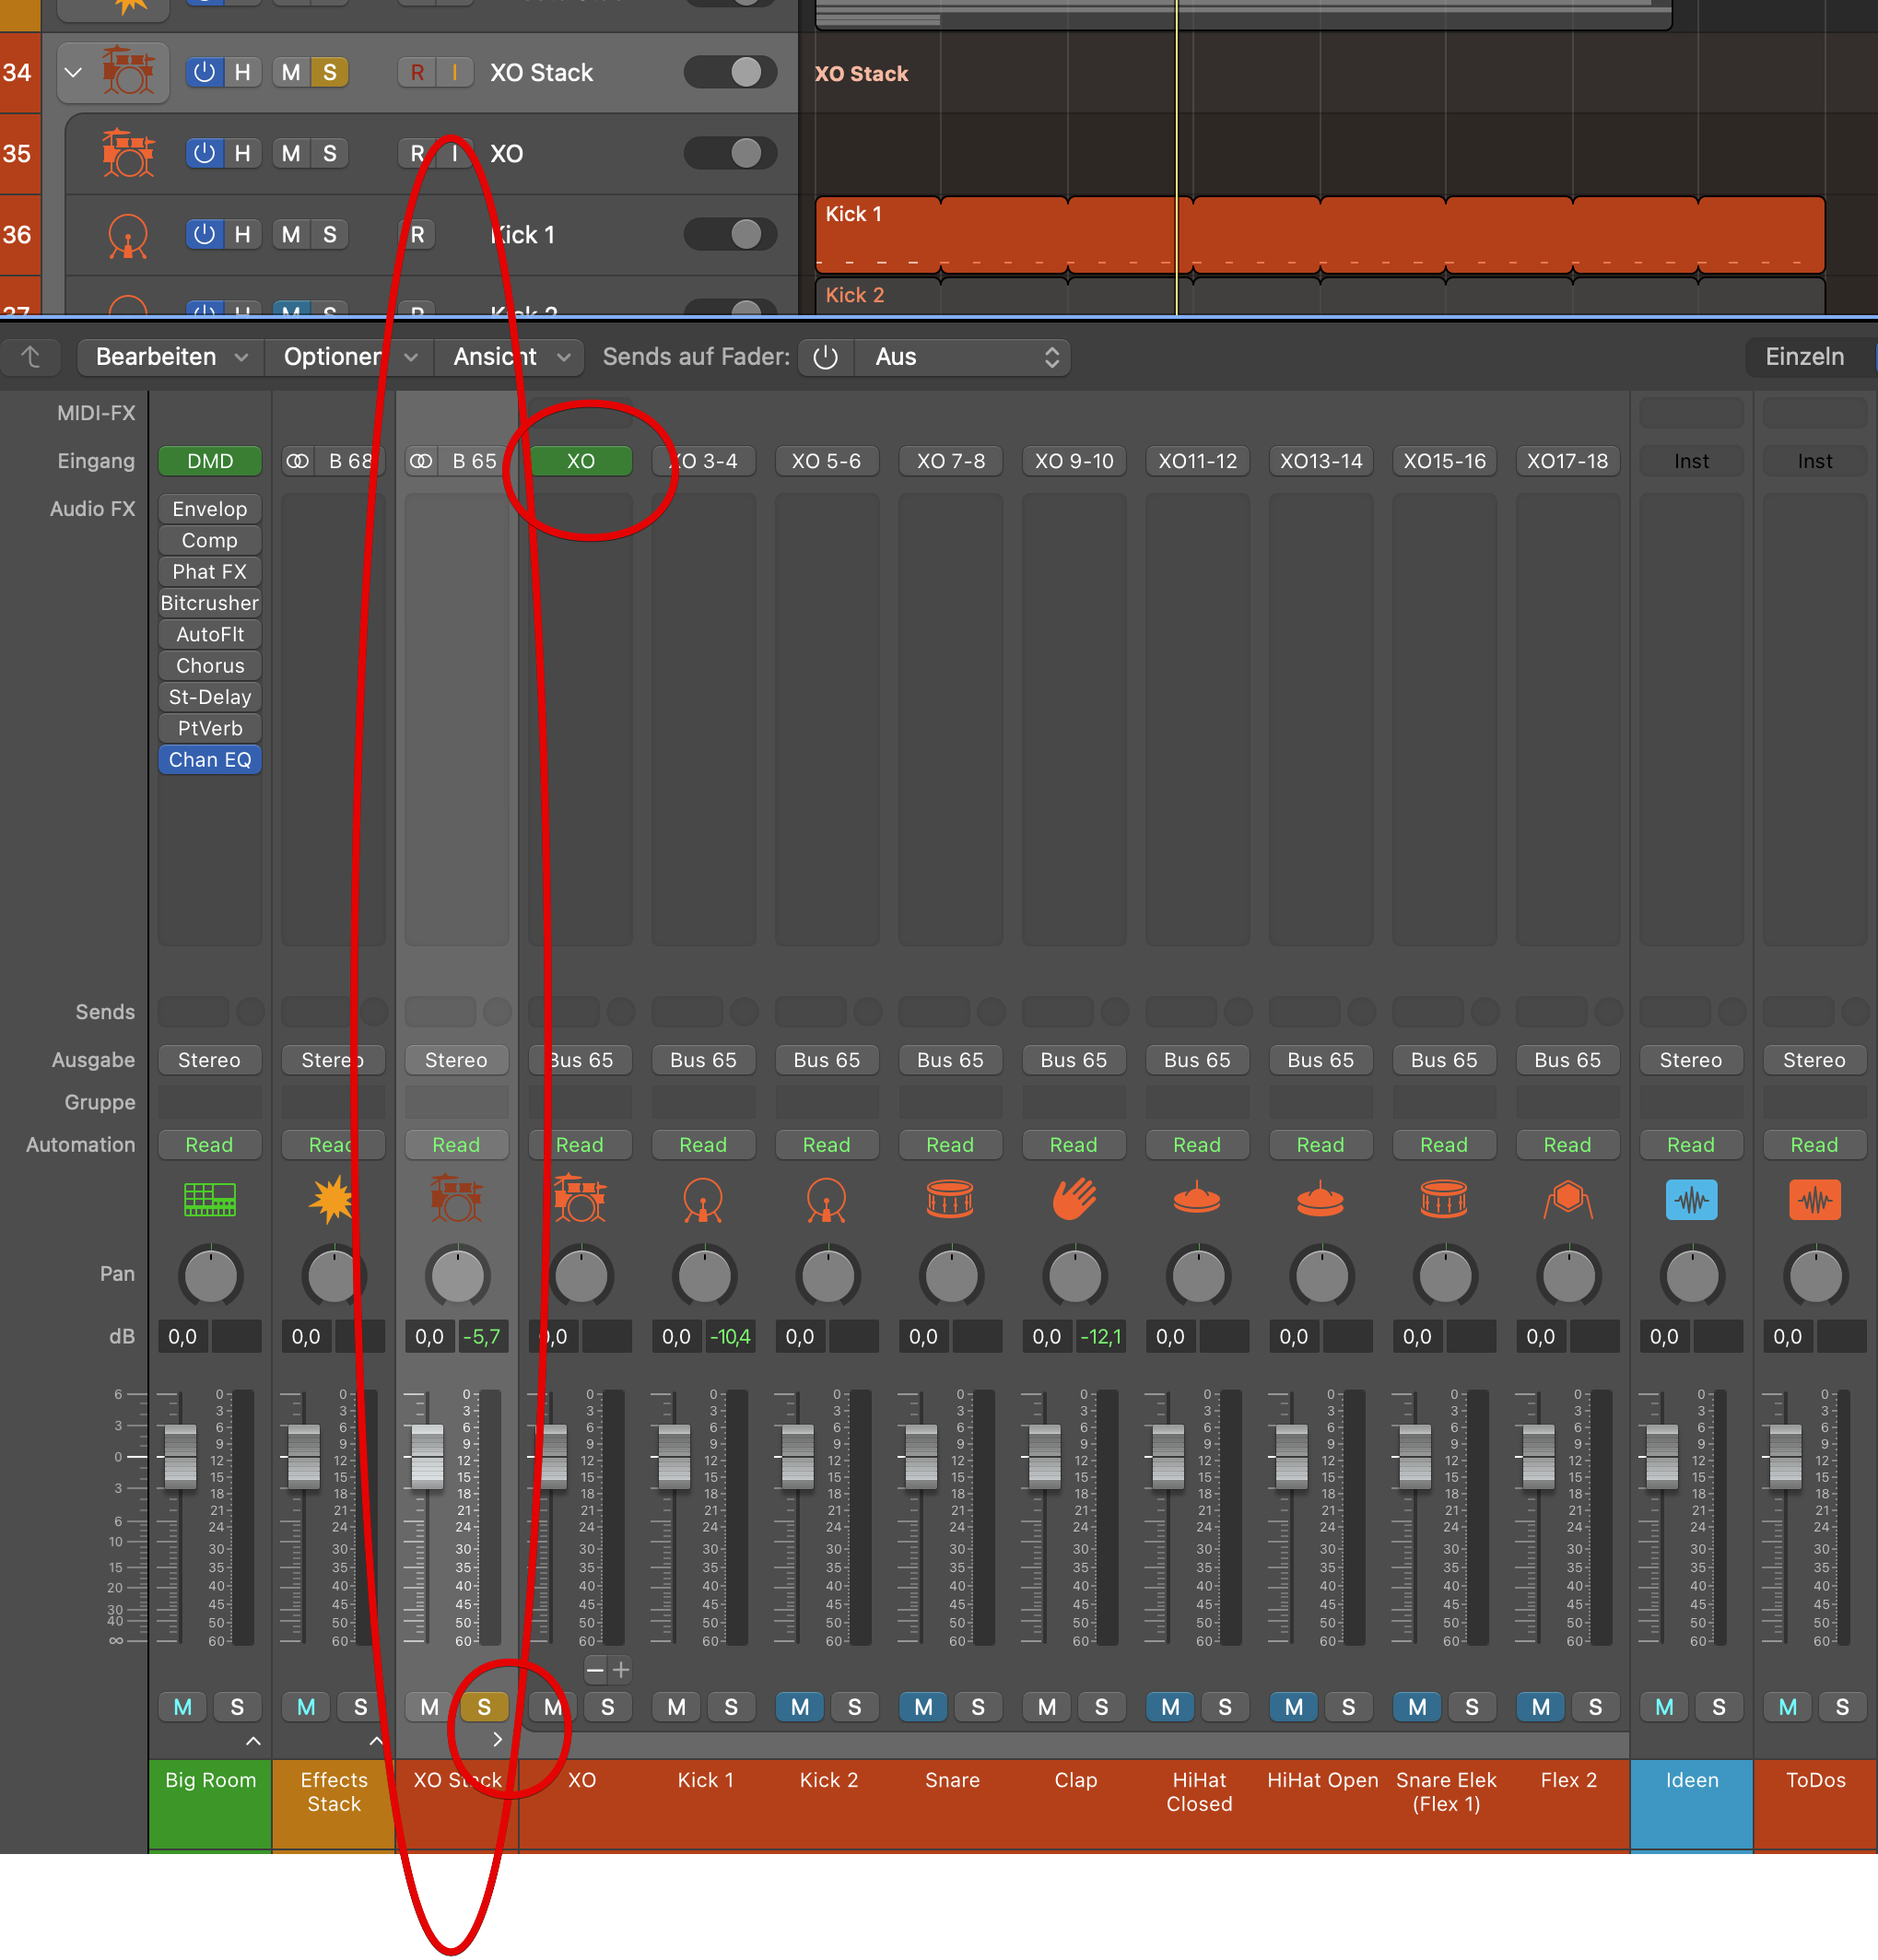Viewport: 1878px width, 1960px height.
Task: Open Kick 1 output Bus 65 menu
Action: coord(703,1060)
